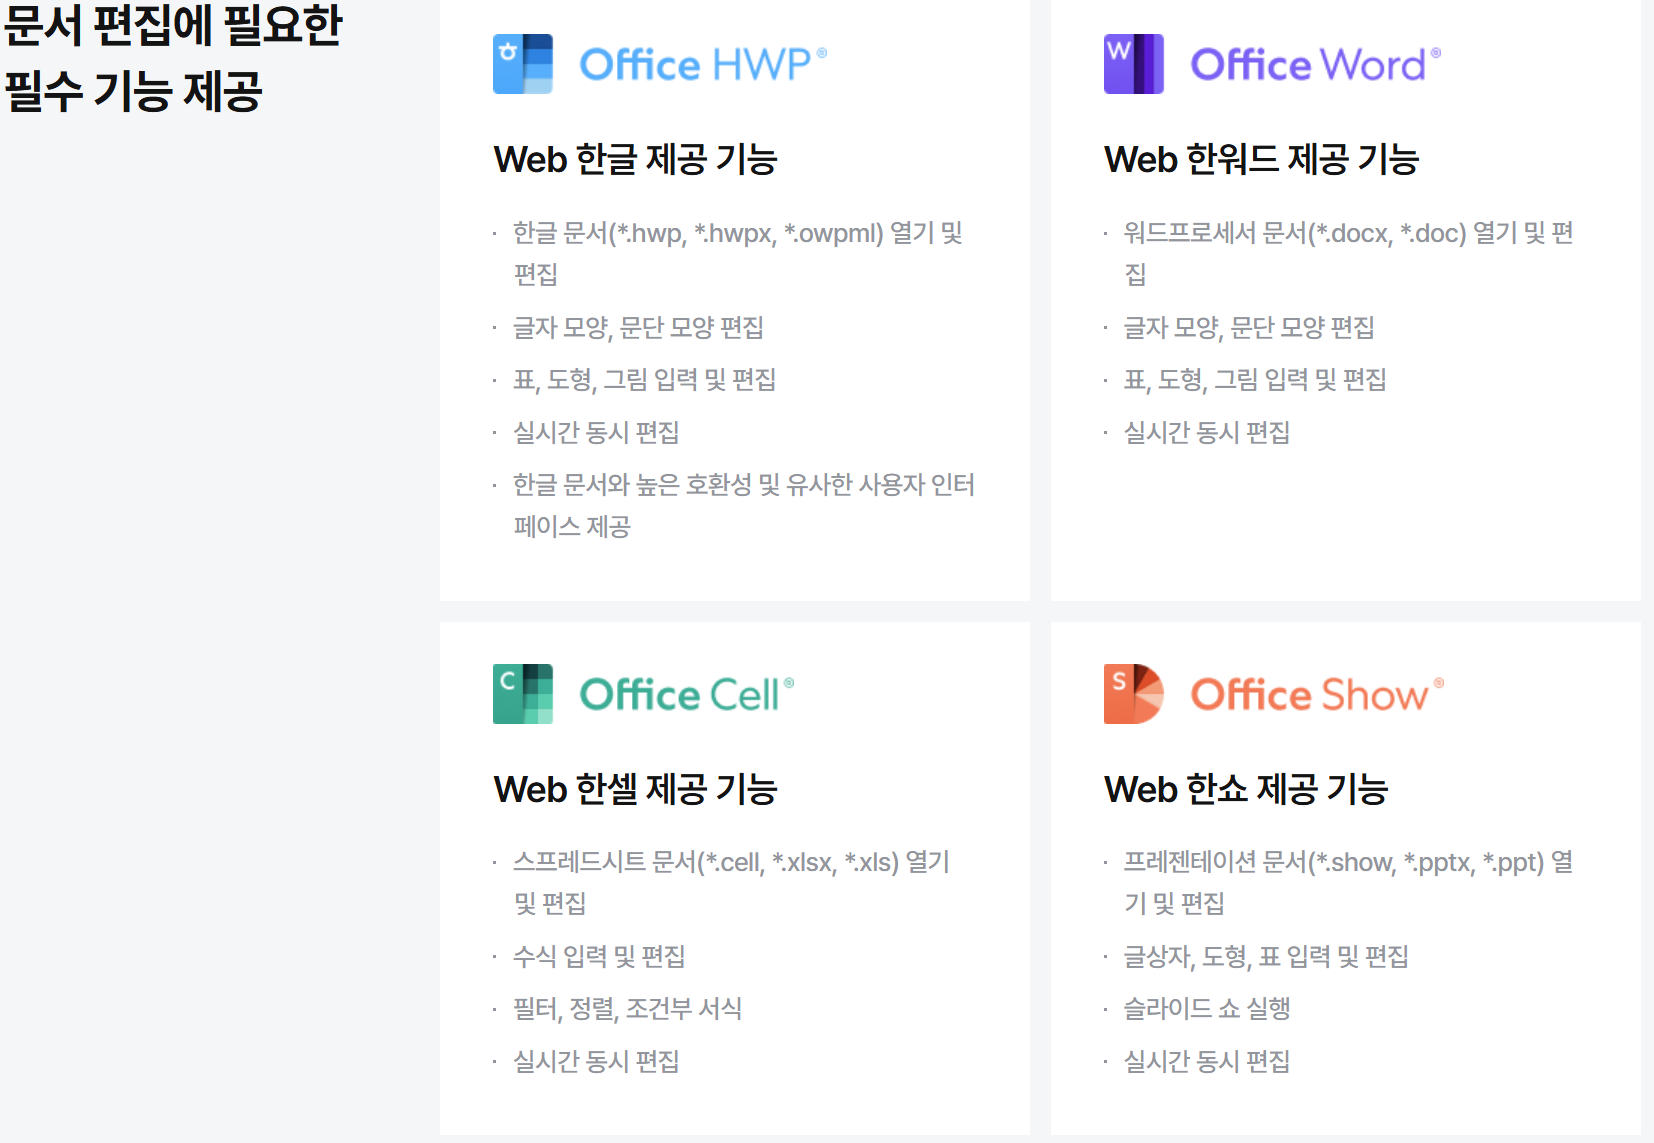This screenshot has width=1654, height=1143.
Task: Click '실시간 동시 편집' in the Word card
Action: point(1207,433)
